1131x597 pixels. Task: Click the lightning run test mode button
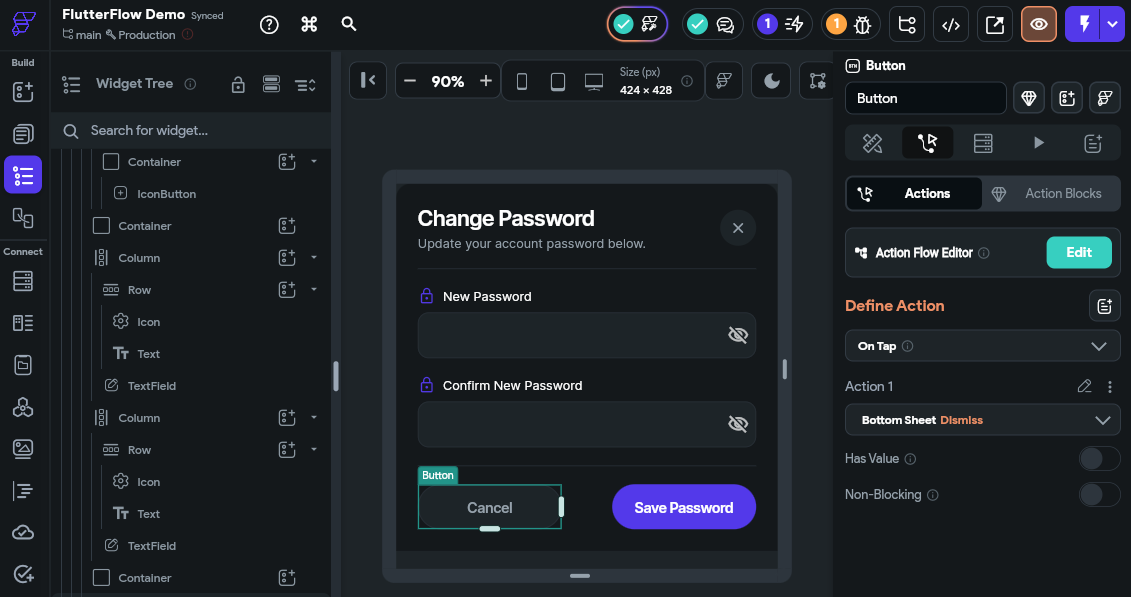(x=1083, y=25)
